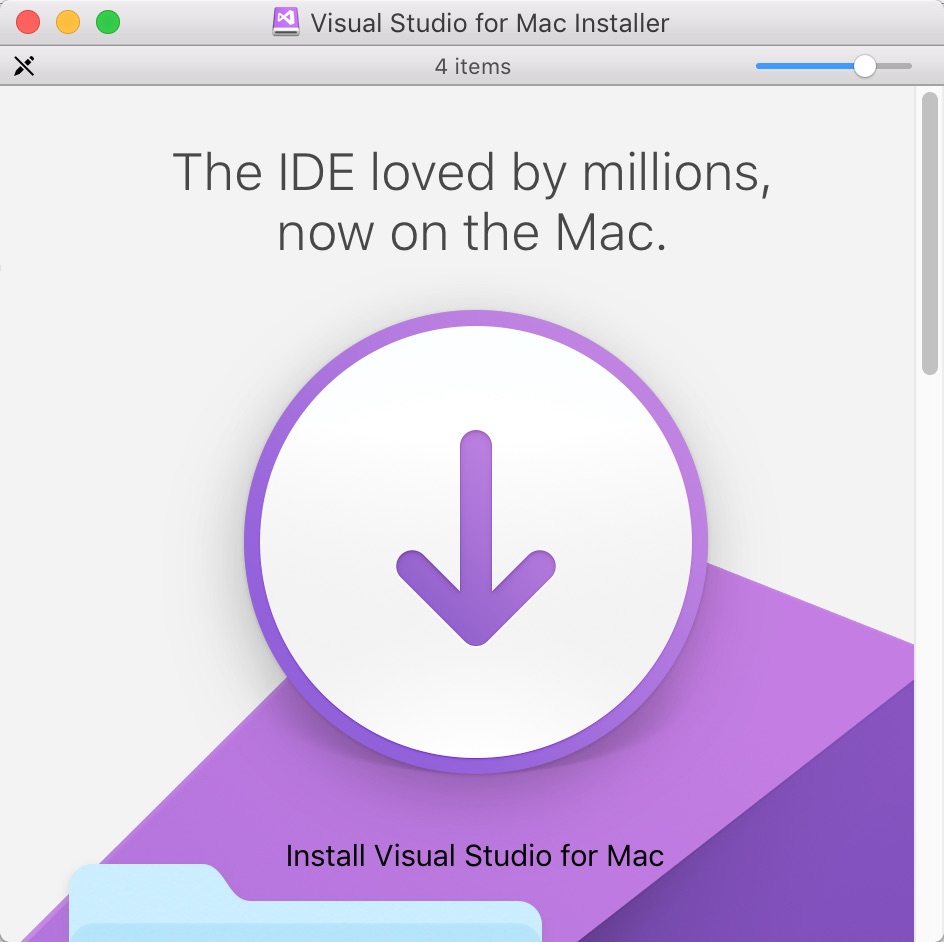Click the crossed-out pencil read-only icon

coord(24,67)
